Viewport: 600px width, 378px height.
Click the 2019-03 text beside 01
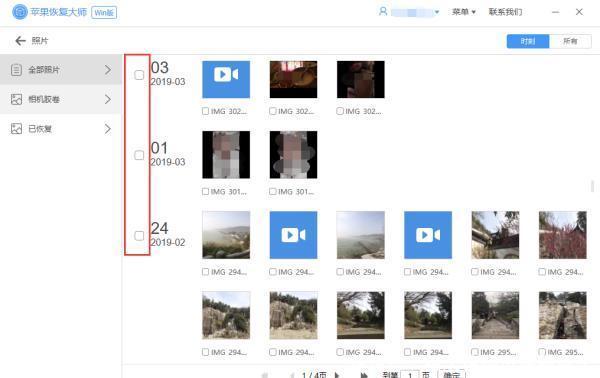pos(168,162)
